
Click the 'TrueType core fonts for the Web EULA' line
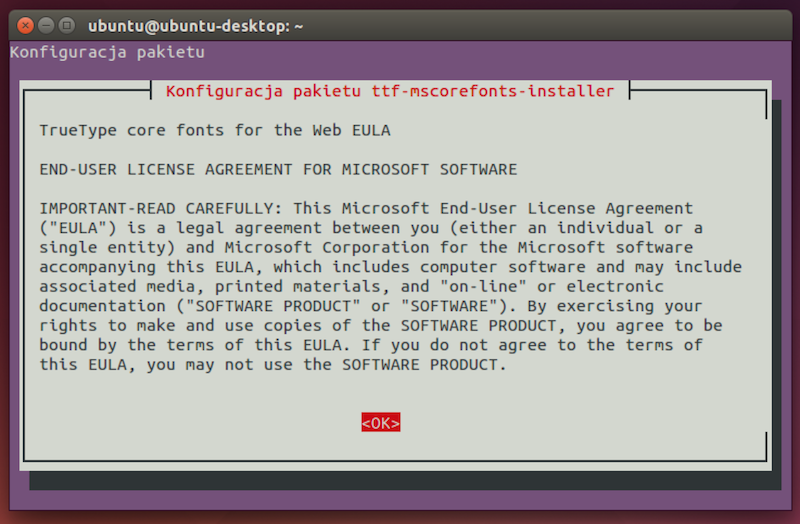coord(215,131)
